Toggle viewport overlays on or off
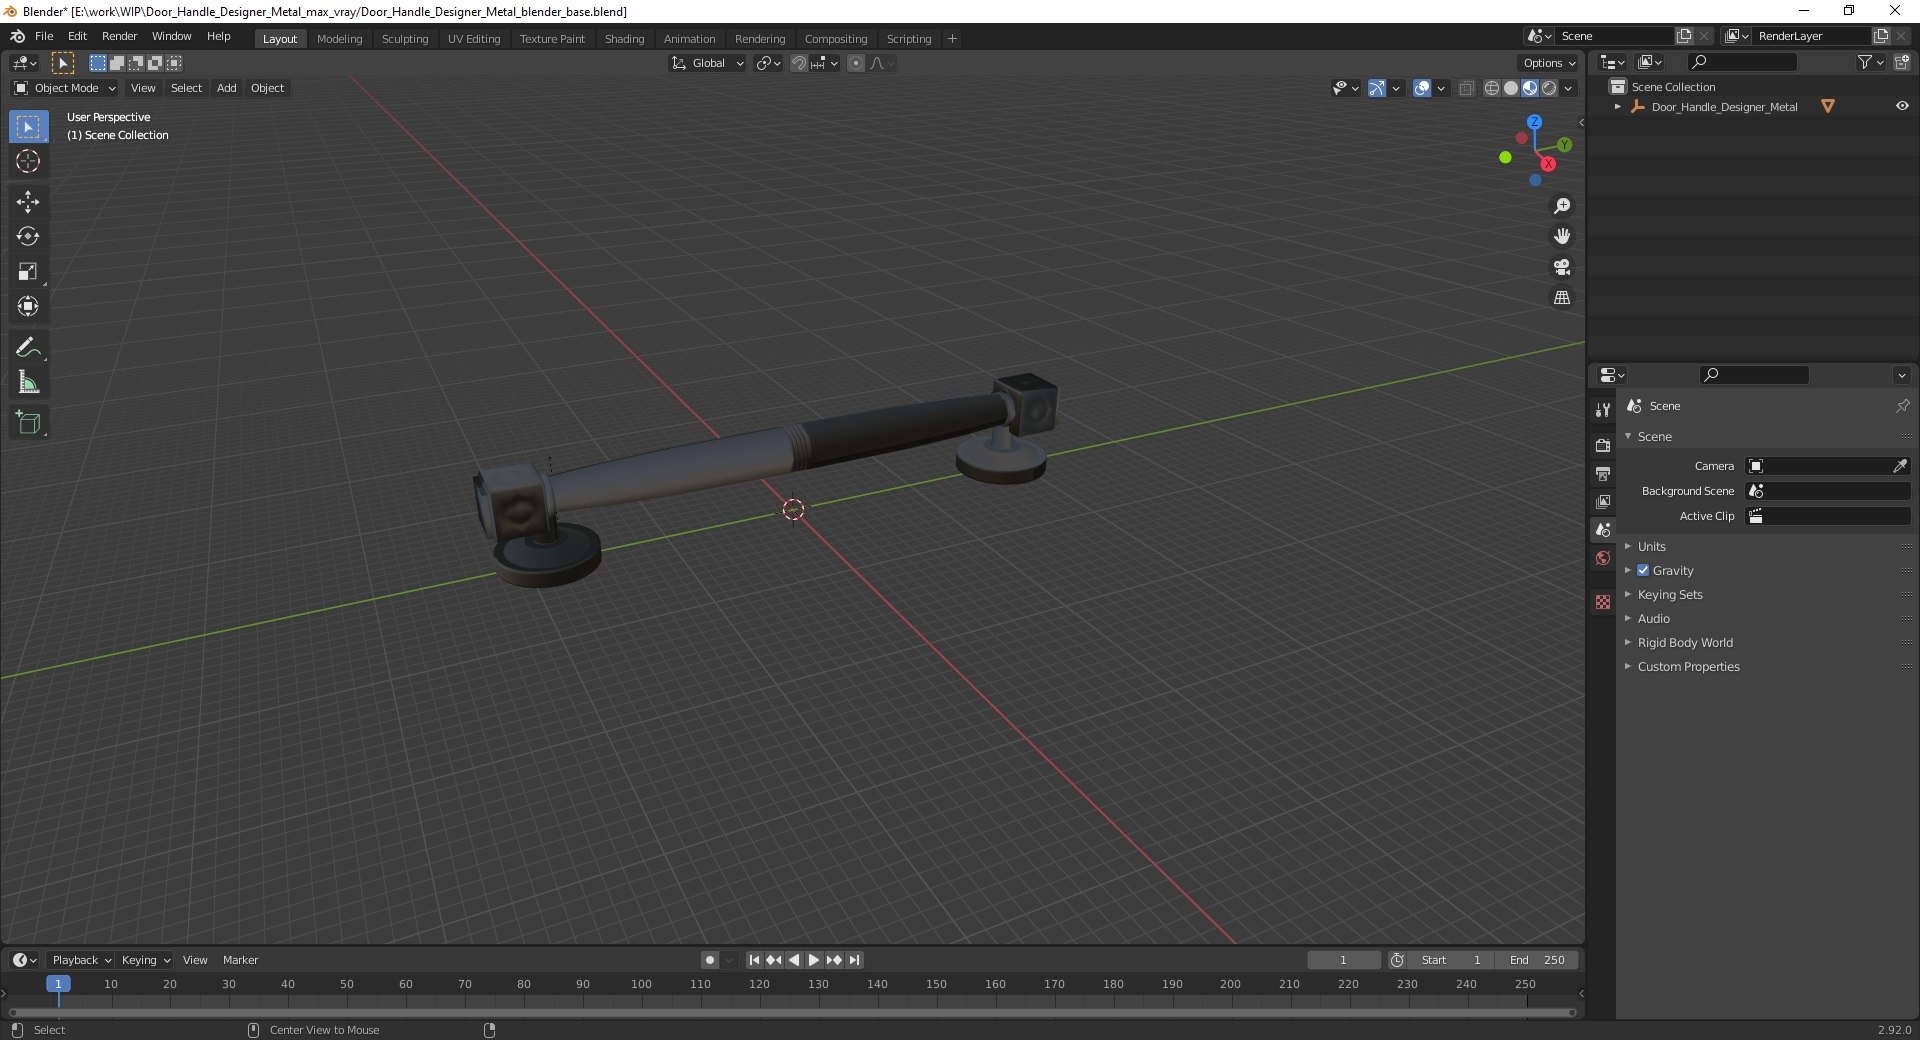1920x1040 pixels. click(x=1422, y=88)
